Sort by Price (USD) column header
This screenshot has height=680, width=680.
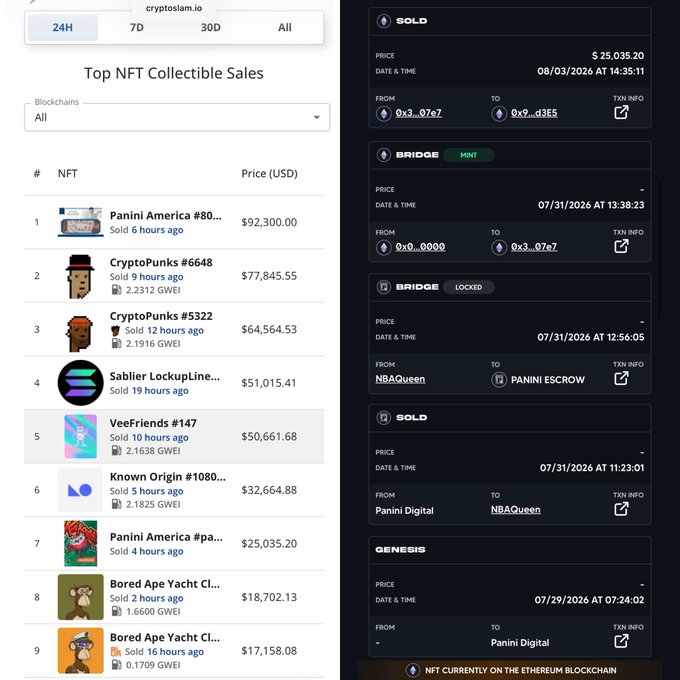pos(269,173)
